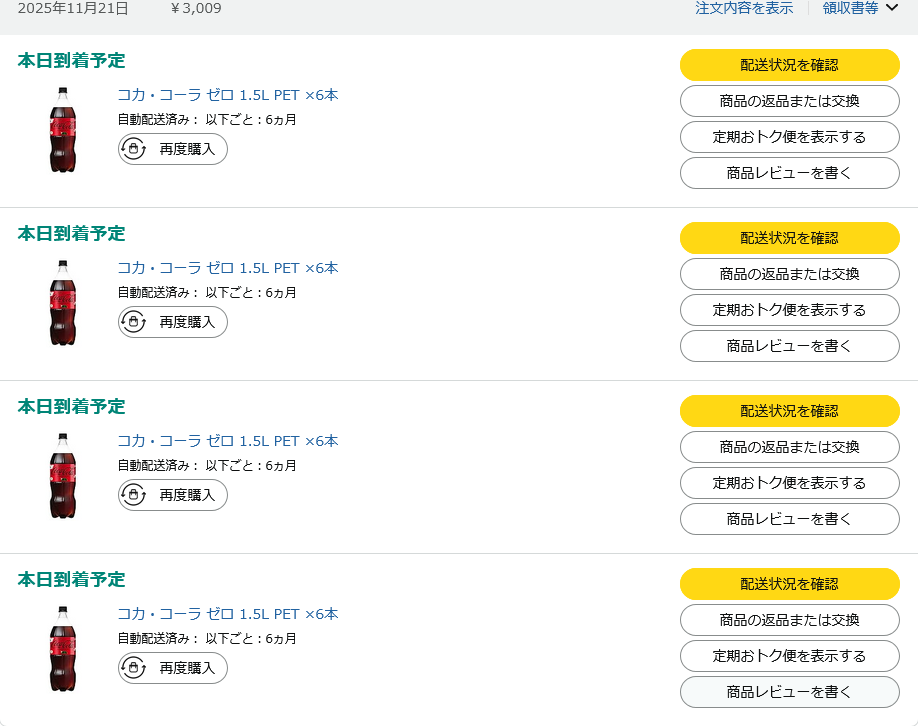Click the buy-again icon in the fourth order
Viewport: 918px width, 726px height.
coord(133,668)
